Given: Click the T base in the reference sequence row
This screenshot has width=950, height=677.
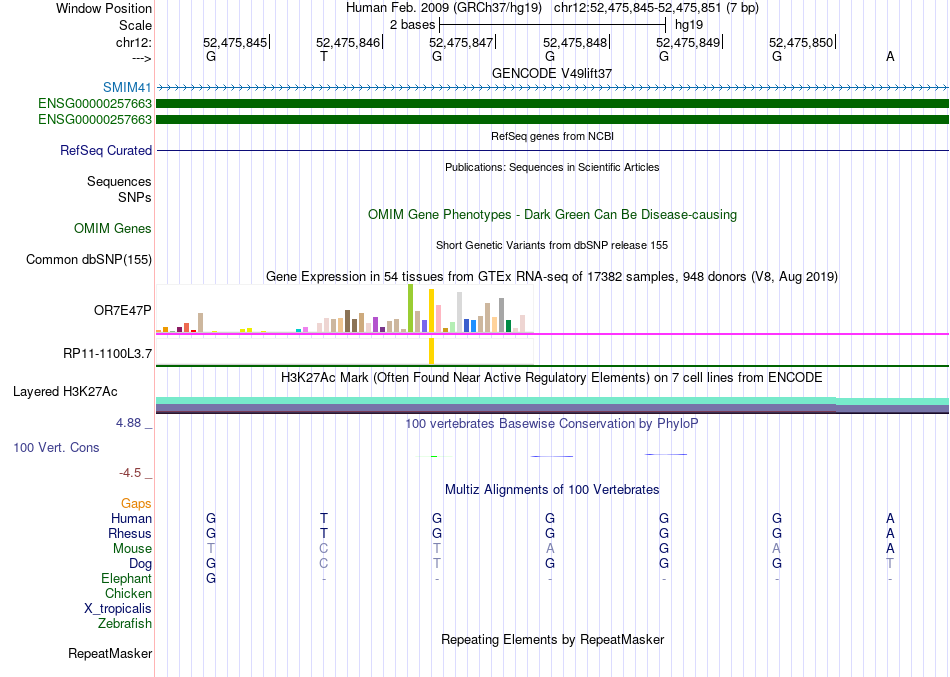Looking at the screenshot, I should [x=324, y=56].
